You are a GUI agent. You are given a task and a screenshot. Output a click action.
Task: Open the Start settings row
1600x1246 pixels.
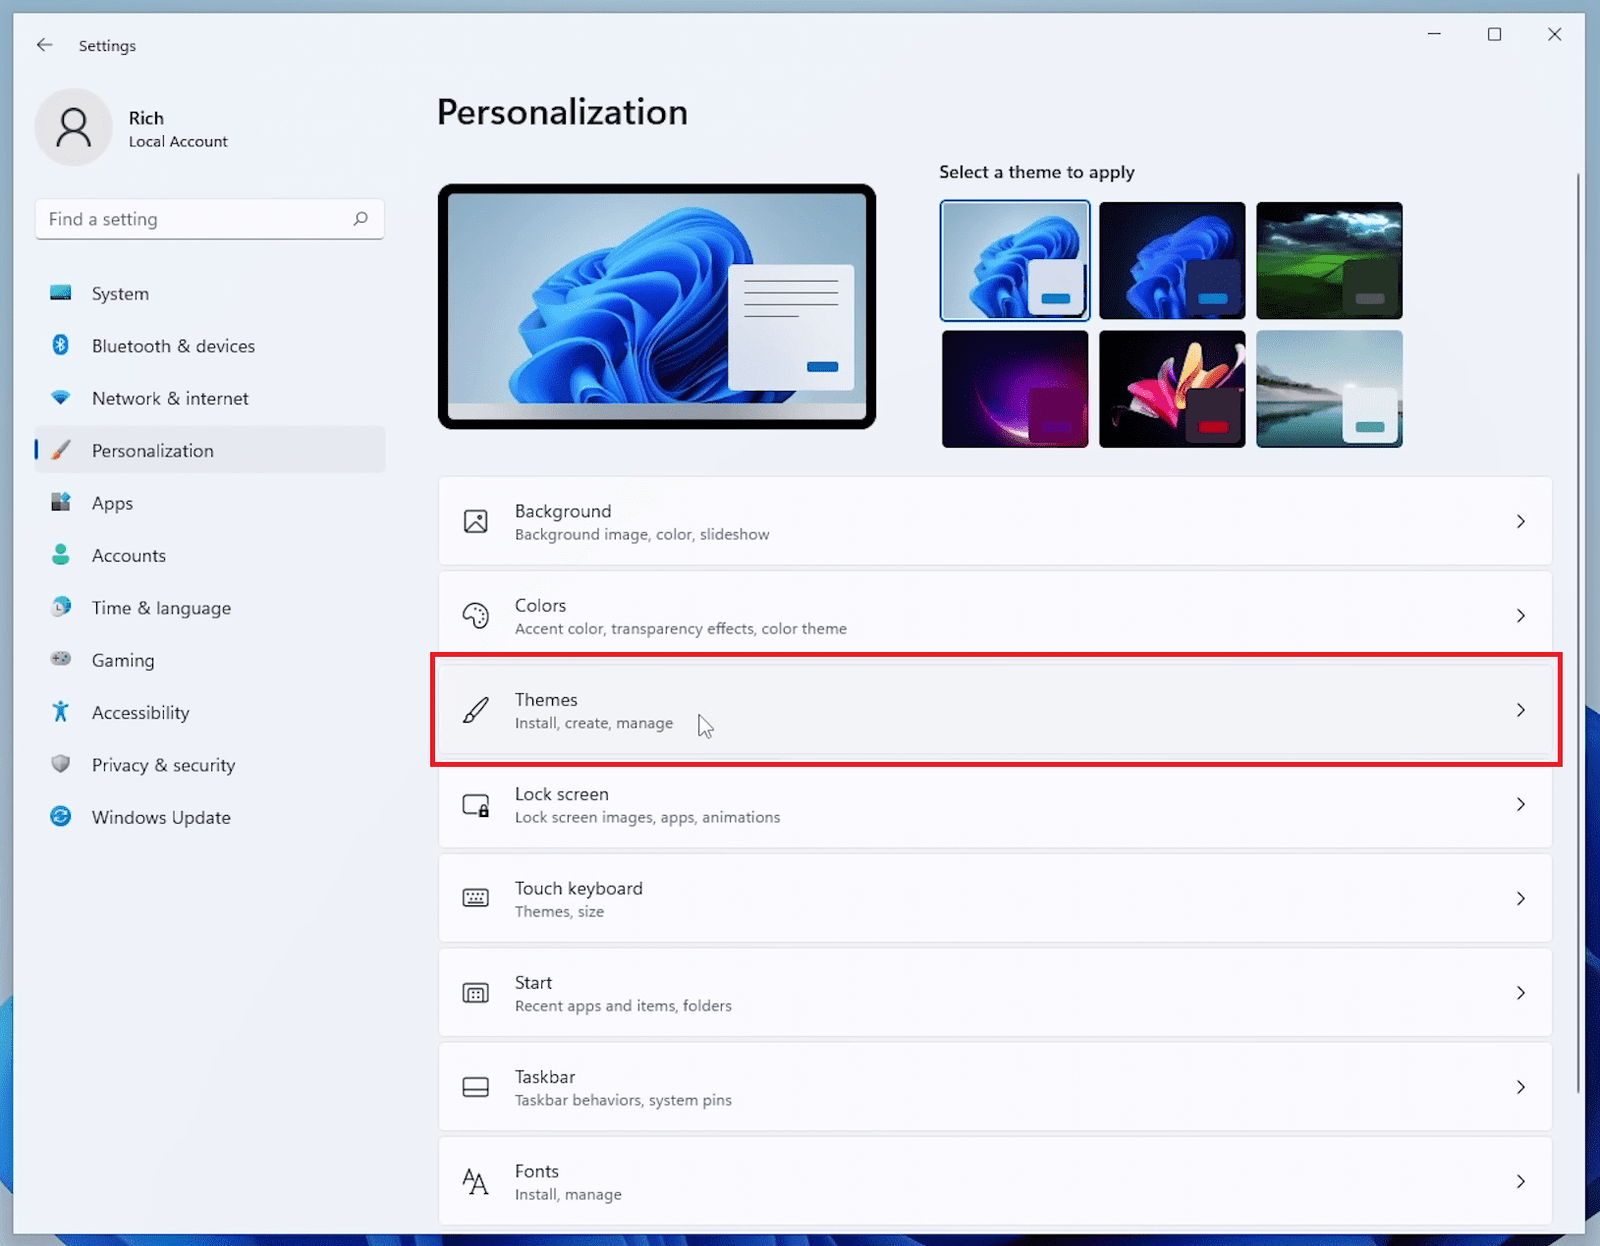click(x=994, y=993)
